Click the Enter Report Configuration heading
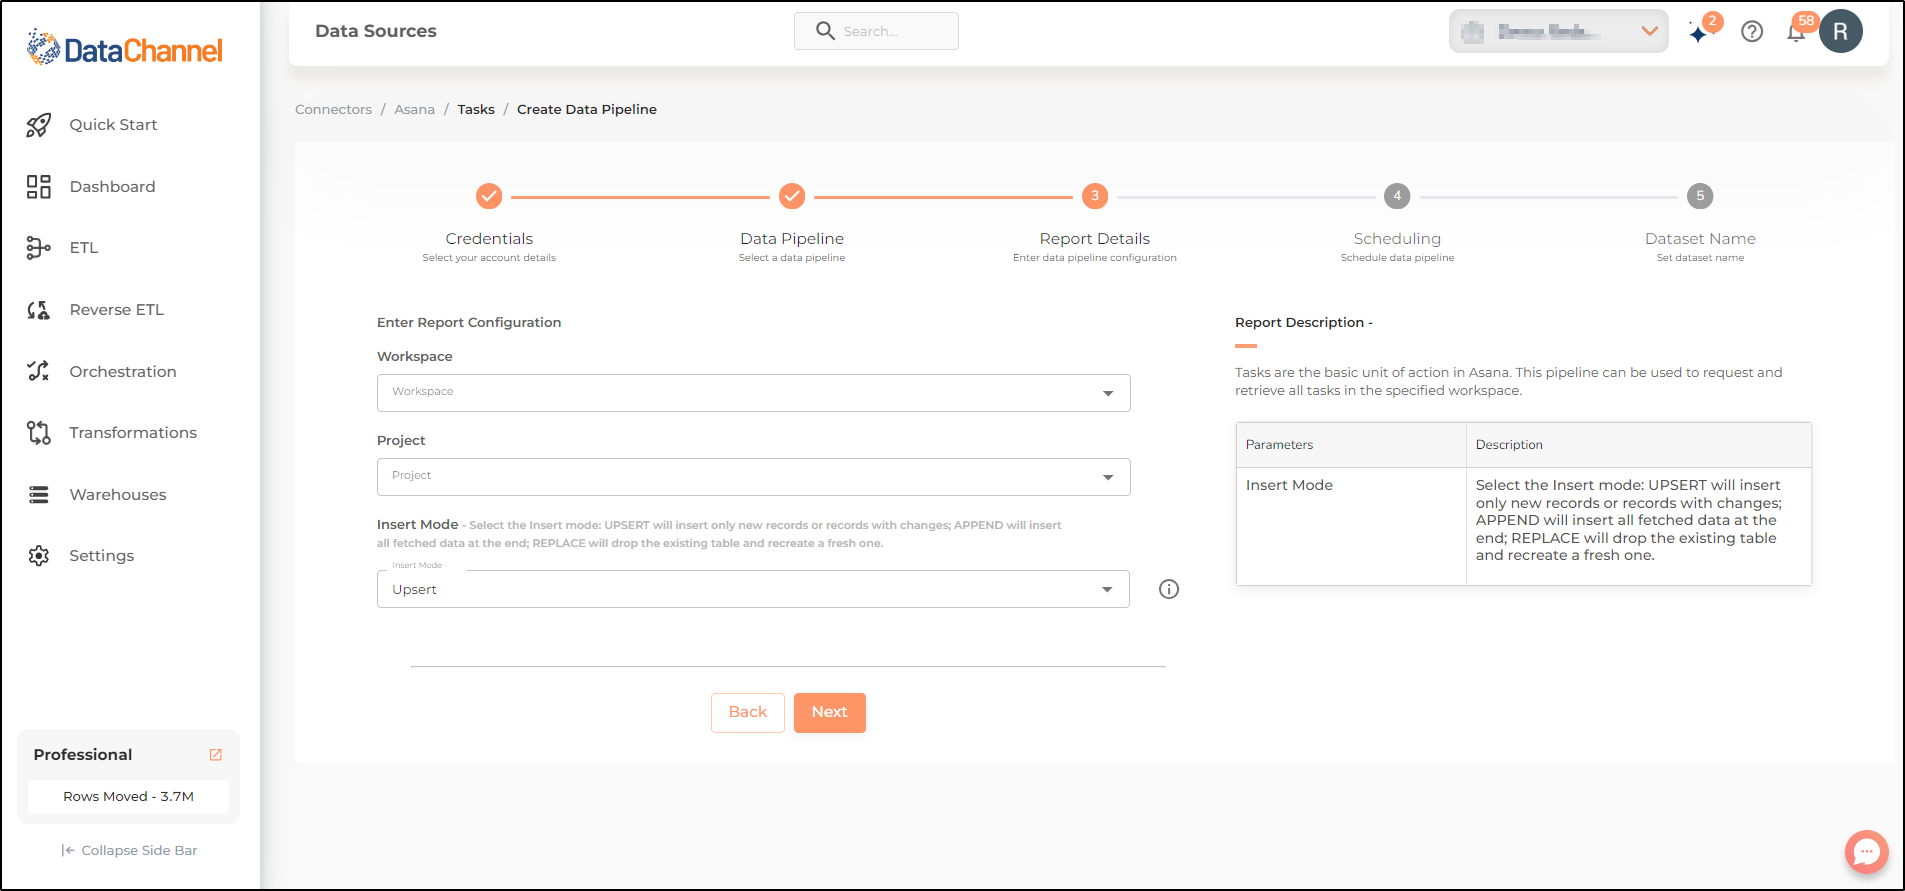This screenshot has width=1905, height=891. [469, 323]
